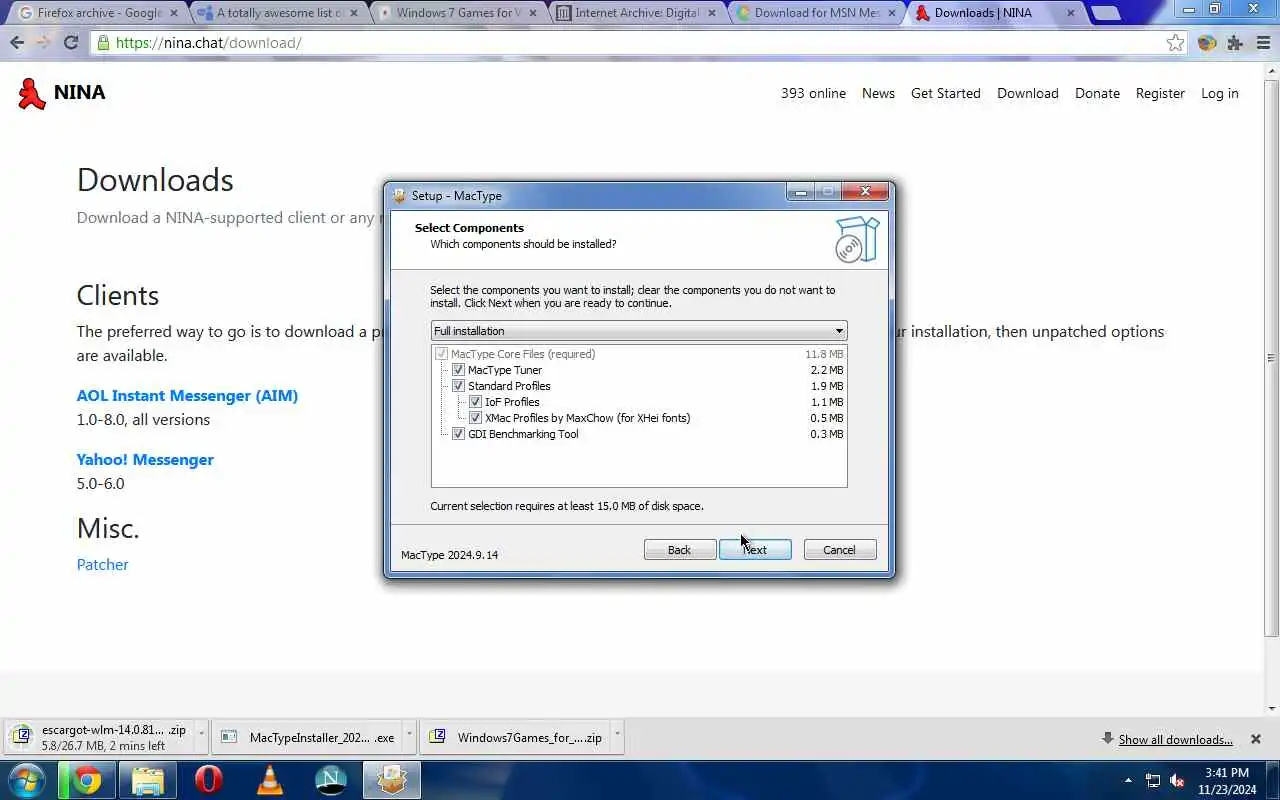Screen dimensions: 1280x800
Task: Click the taskbar clock and date
Action: pos(1226,781)
